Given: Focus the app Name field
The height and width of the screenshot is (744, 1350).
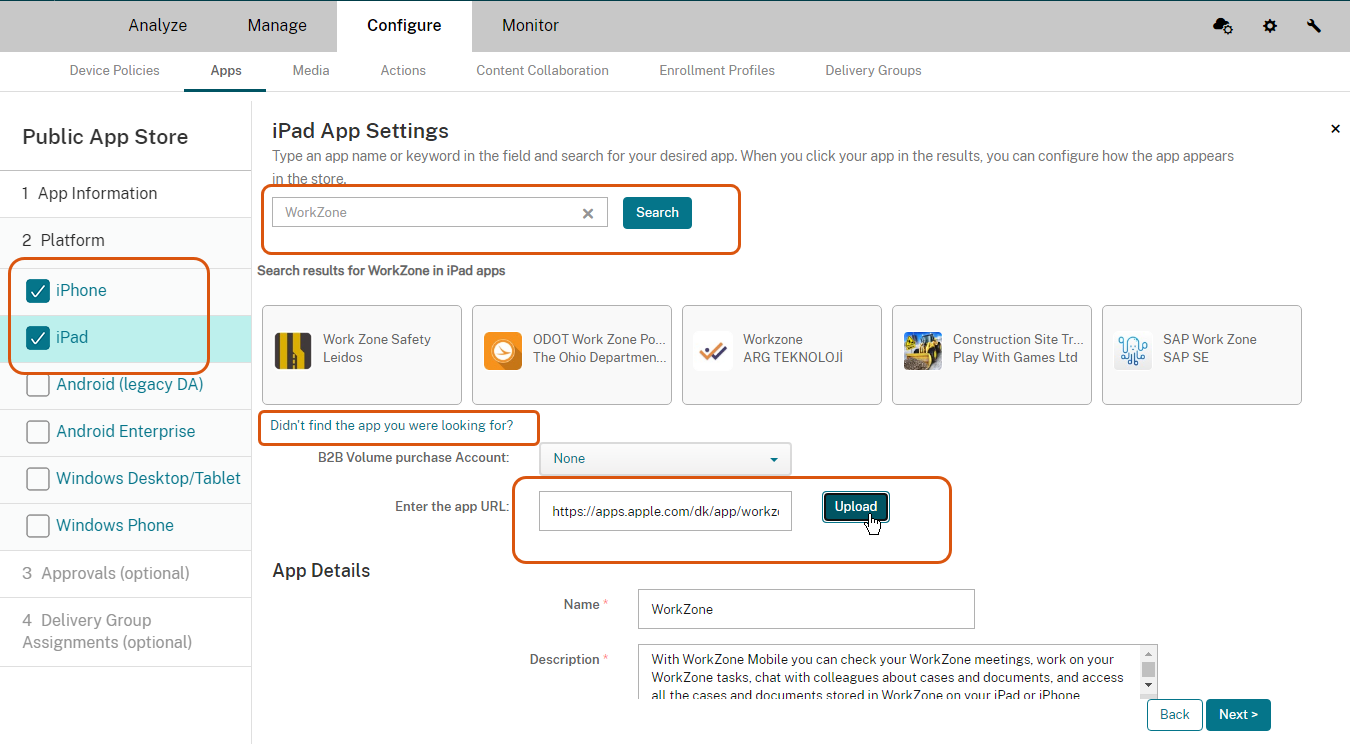Looking at the screenshot, I should point(806,609).
